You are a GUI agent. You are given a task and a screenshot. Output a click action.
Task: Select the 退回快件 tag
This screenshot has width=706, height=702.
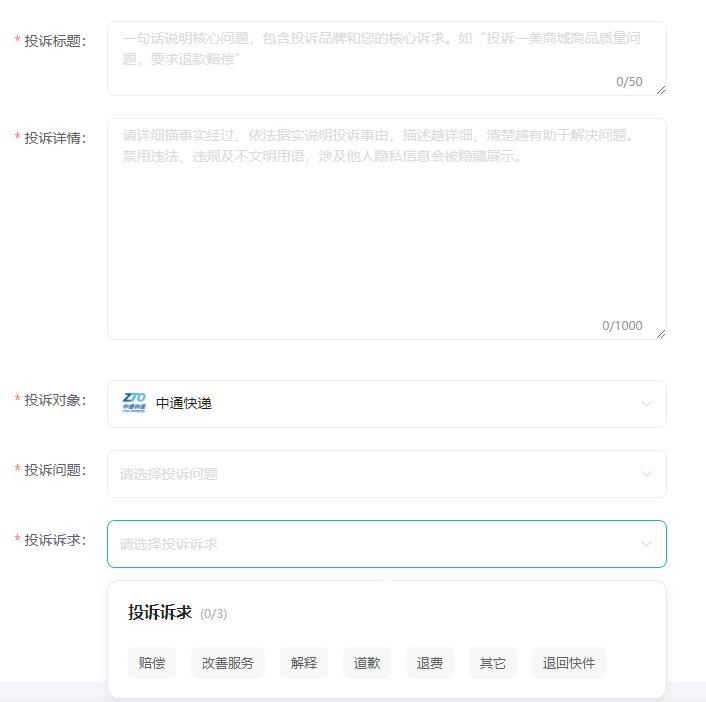point(569,663)
